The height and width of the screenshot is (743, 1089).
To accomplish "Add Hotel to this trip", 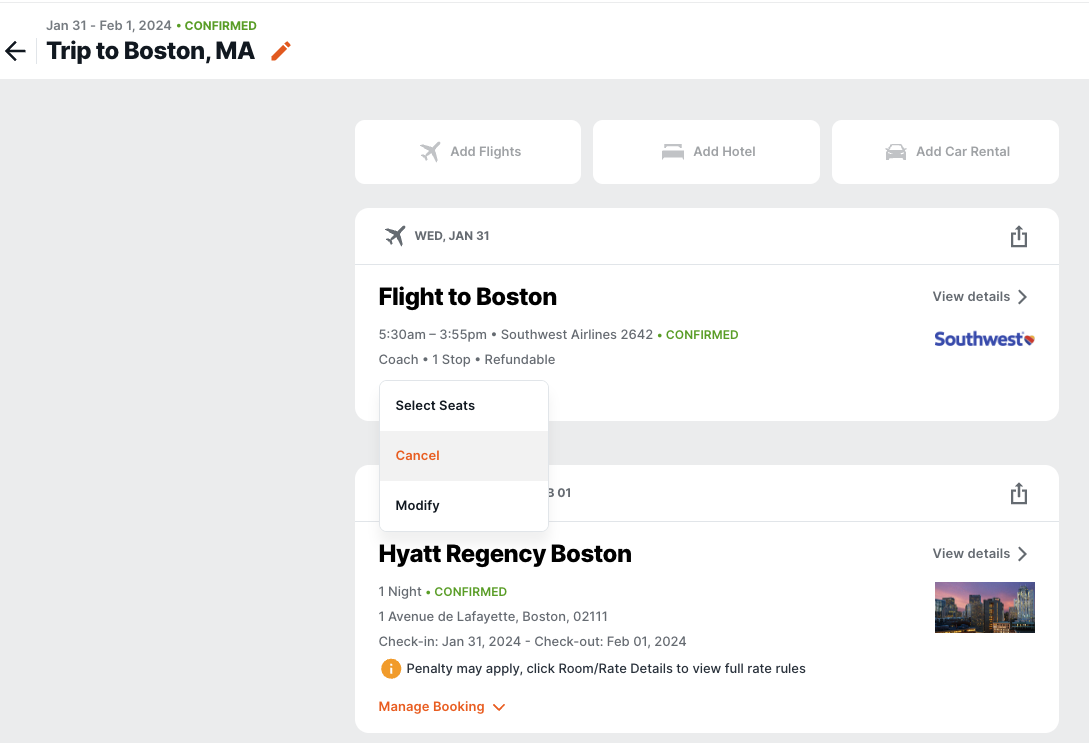I will point(706,152).
